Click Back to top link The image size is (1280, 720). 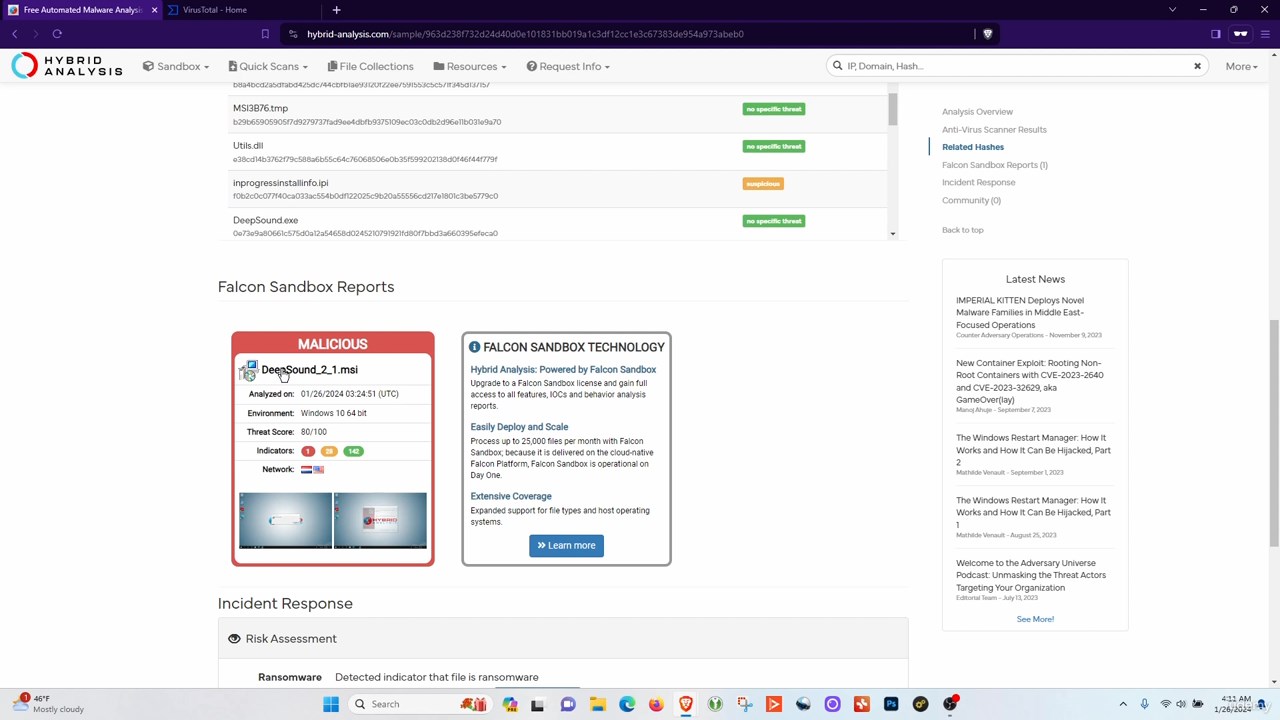962,230
